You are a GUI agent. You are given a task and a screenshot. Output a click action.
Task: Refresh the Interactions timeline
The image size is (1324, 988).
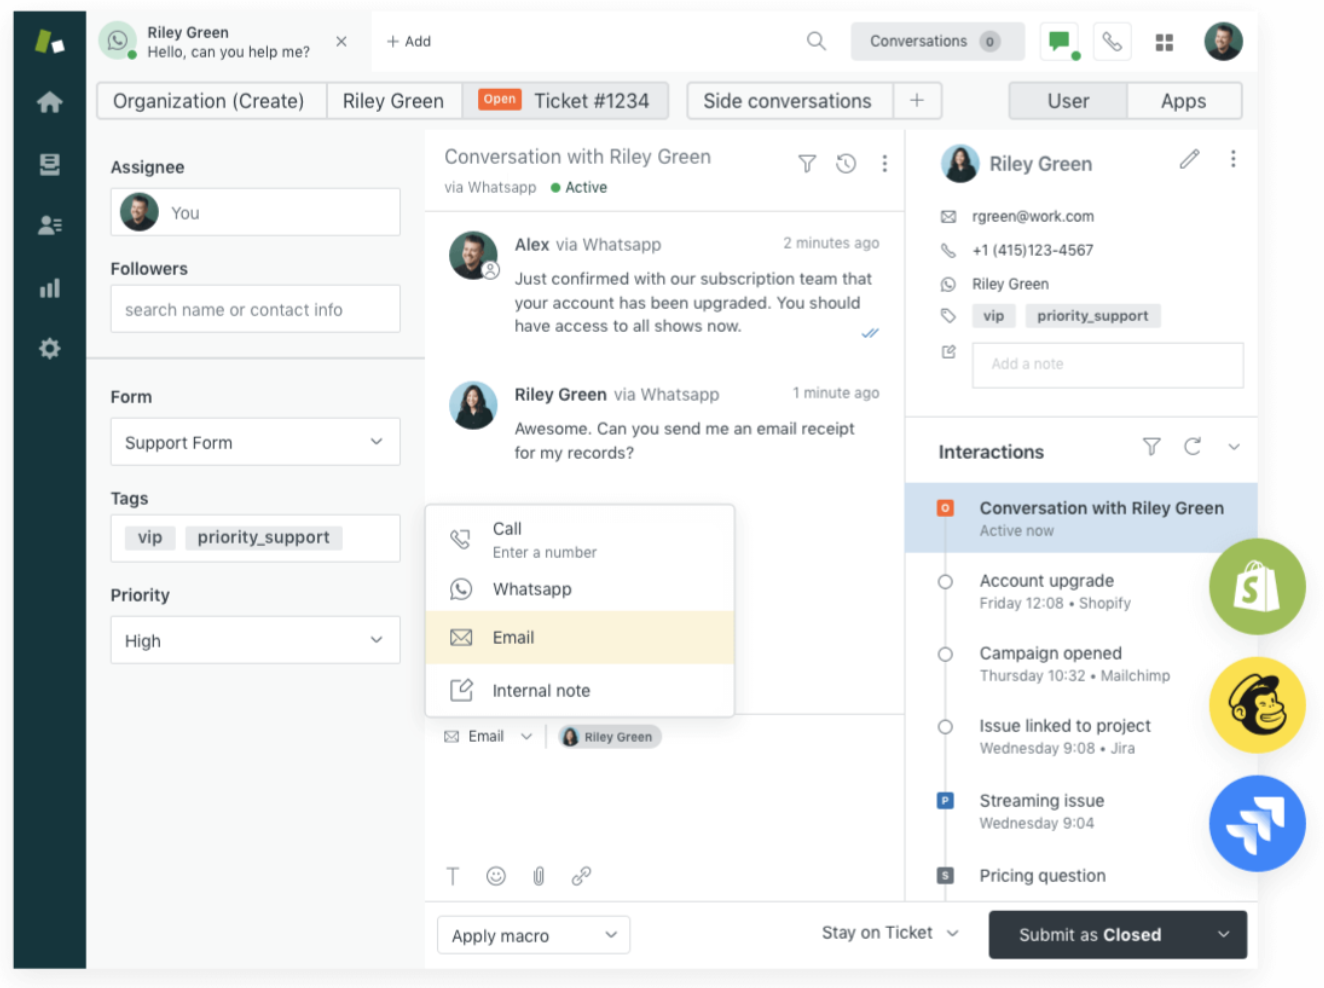(1192, 448)
